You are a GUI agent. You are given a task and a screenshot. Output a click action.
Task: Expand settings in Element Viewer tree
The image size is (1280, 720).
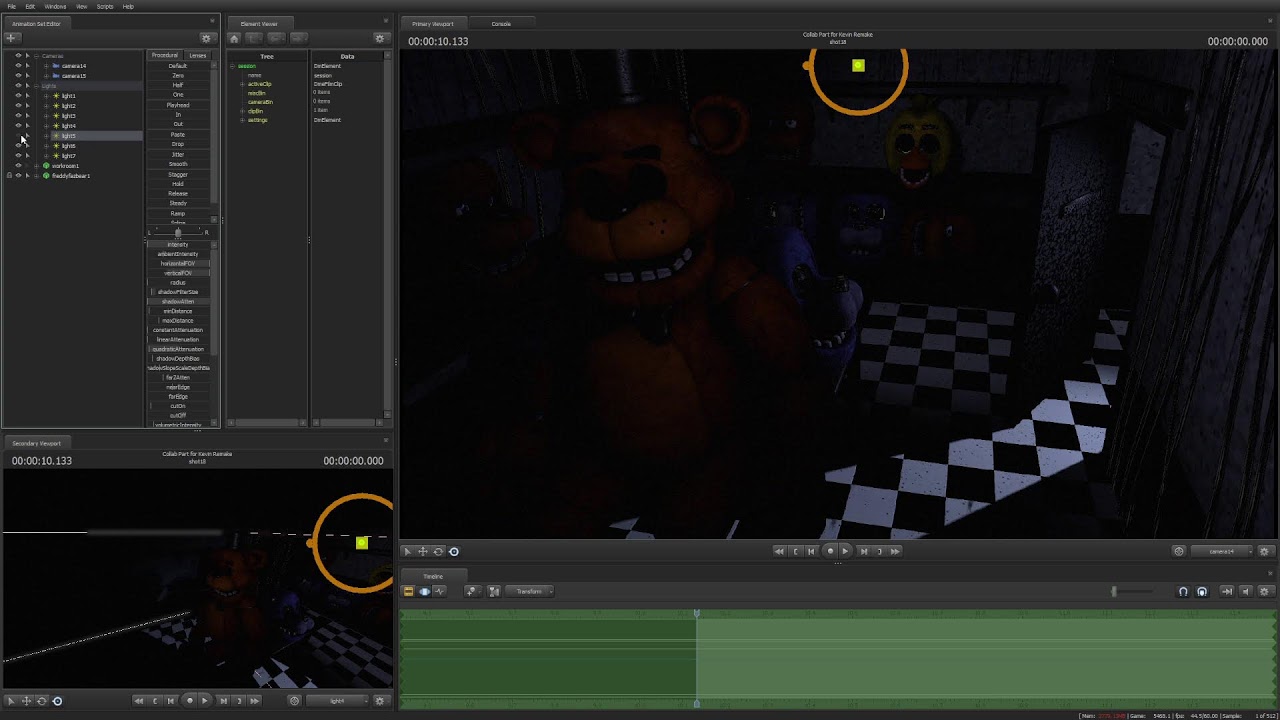click(242, 120)
